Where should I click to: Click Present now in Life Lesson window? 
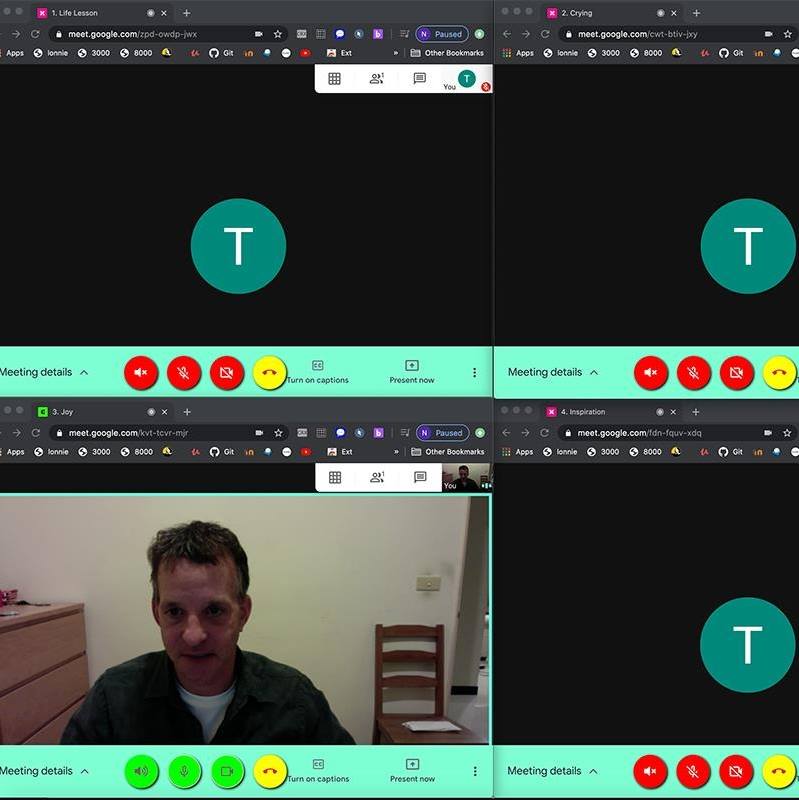coord(412,372)
